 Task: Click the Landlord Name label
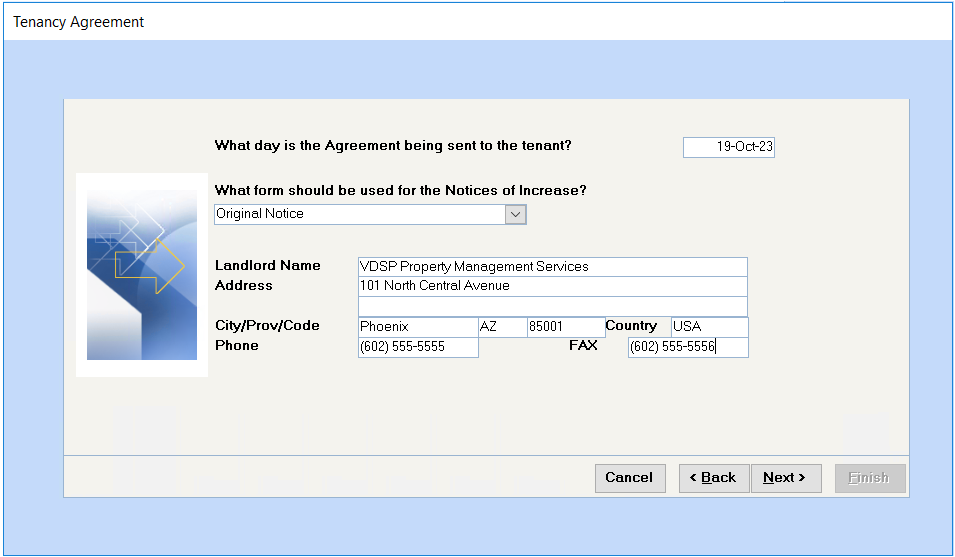coord(268,266)
